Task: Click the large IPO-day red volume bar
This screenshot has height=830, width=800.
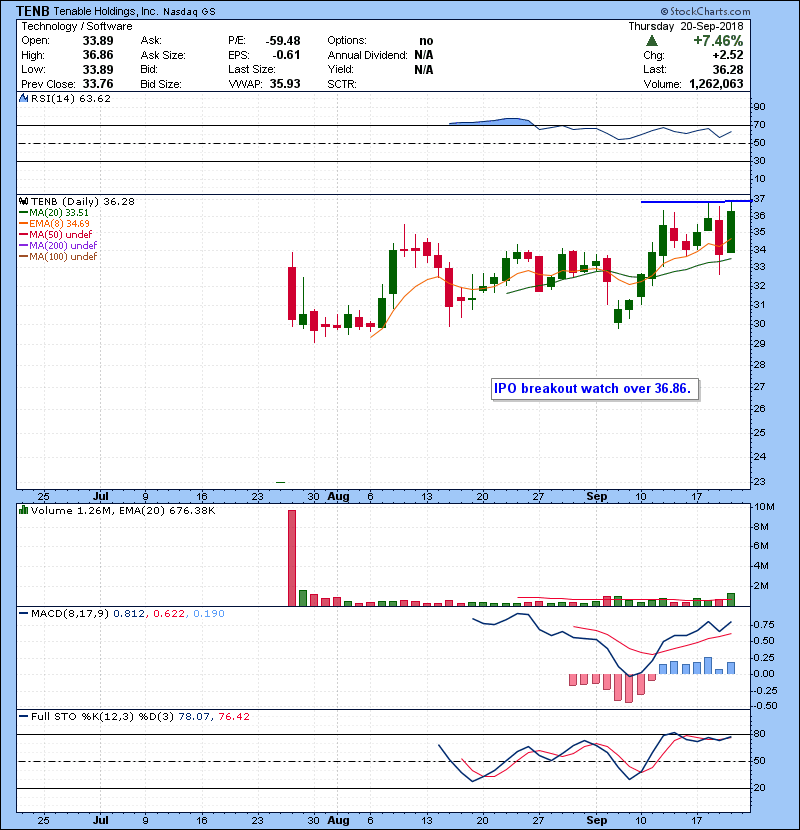Action: 292,558
